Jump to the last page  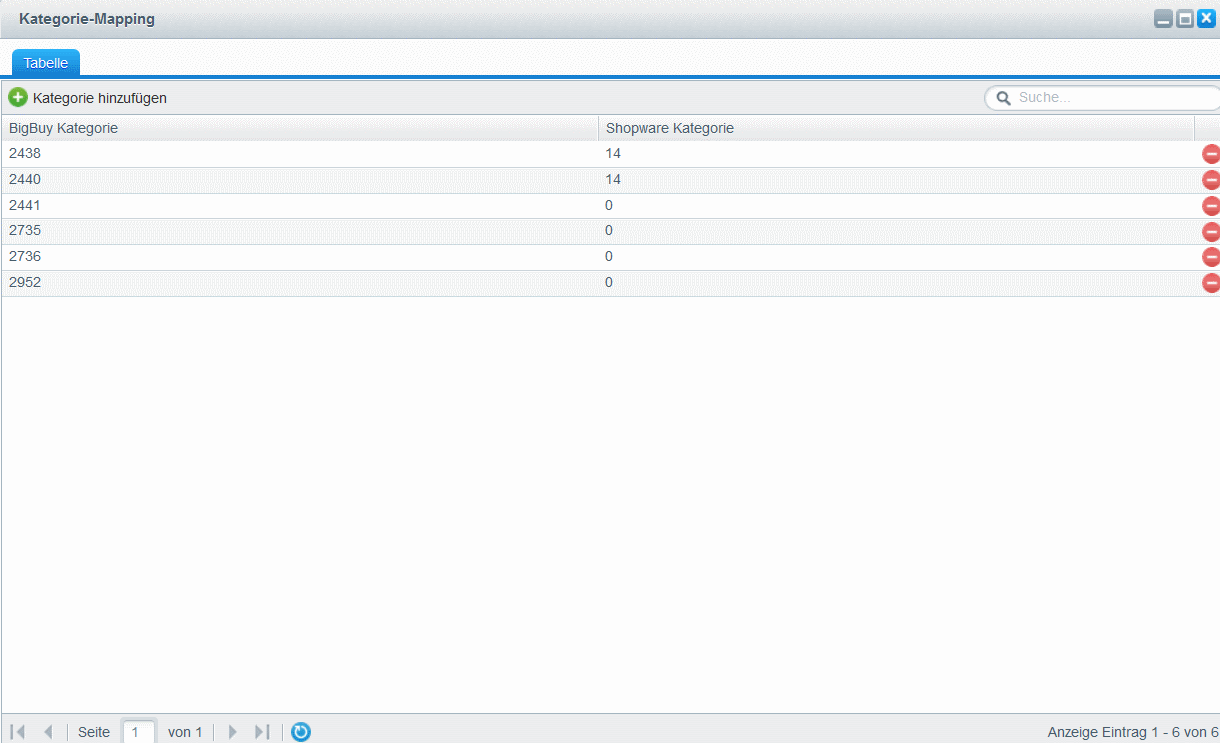tap(262, 732)
